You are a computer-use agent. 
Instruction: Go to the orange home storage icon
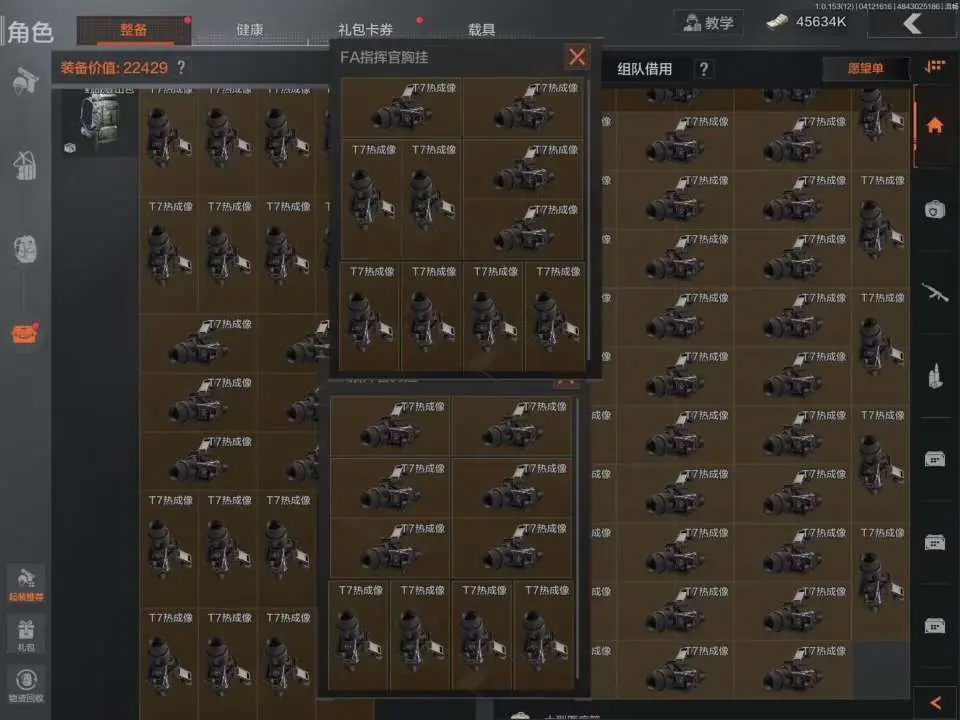pyautogui.click(x=934, y=126)
